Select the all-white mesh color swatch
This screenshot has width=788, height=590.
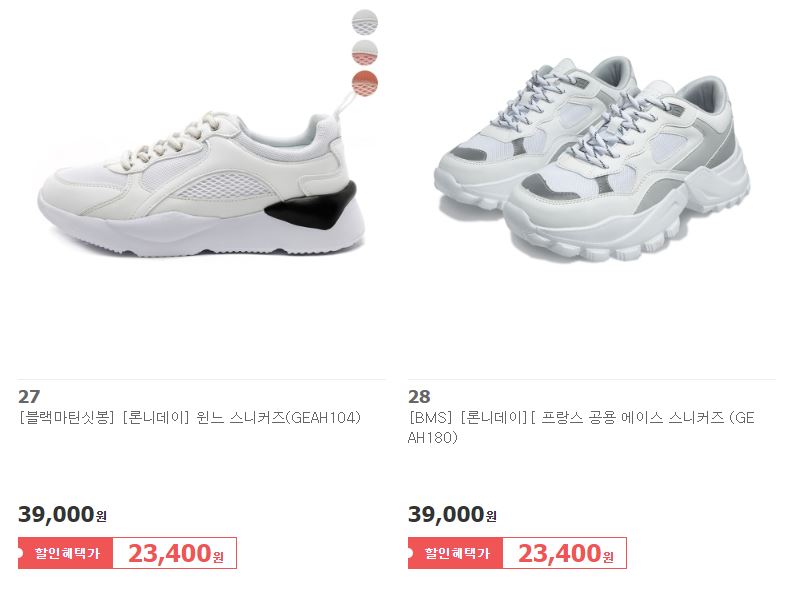click(x=364, y=22)
